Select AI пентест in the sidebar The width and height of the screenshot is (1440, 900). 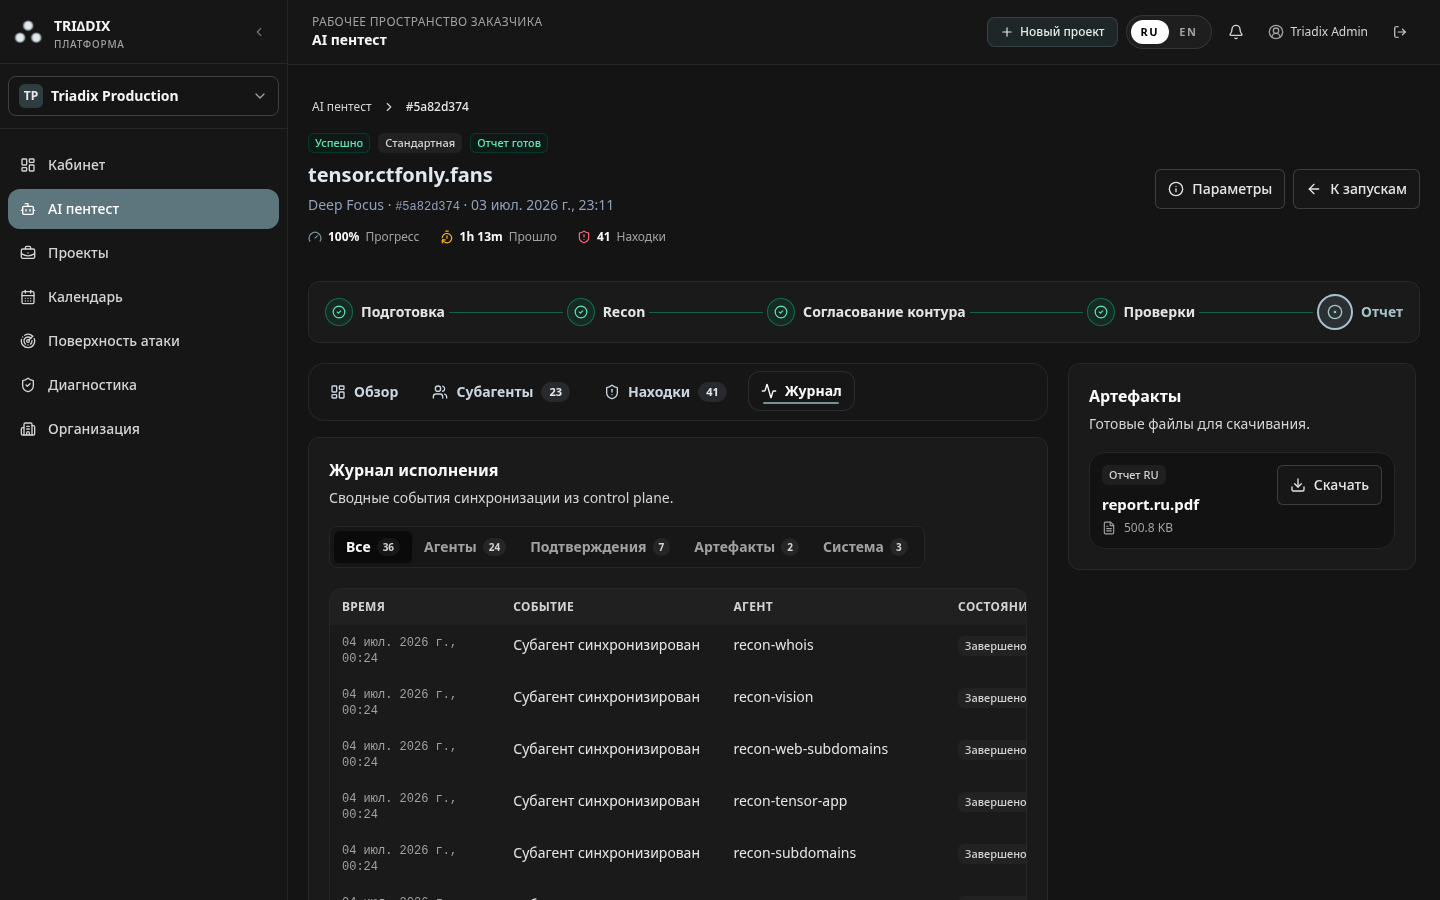143,209
